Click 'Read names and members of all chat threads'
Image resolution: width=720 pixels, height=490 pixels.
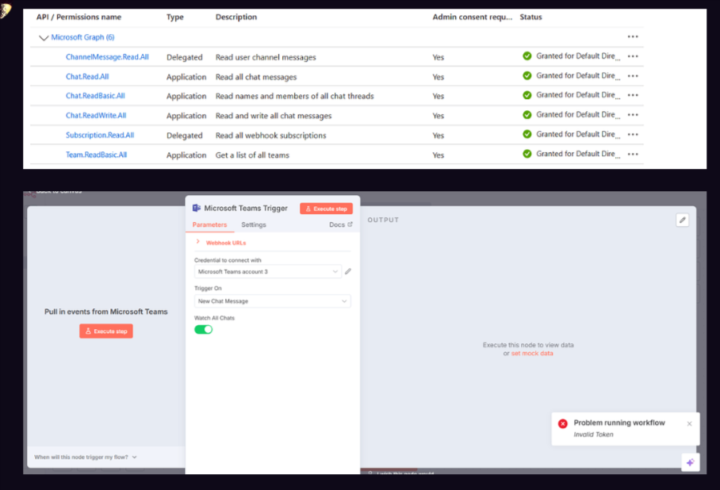tap(294, 96)
